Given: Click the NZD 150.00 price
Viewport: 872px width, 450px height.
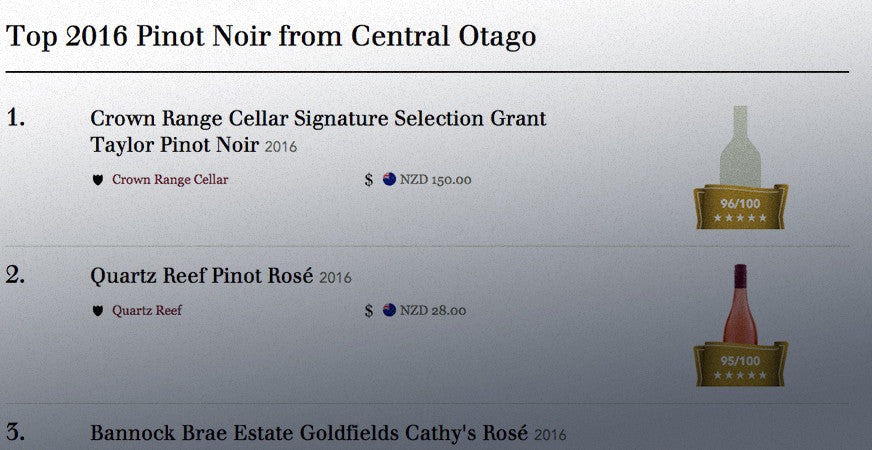Looking at the screenshot, I should point(435,181).
